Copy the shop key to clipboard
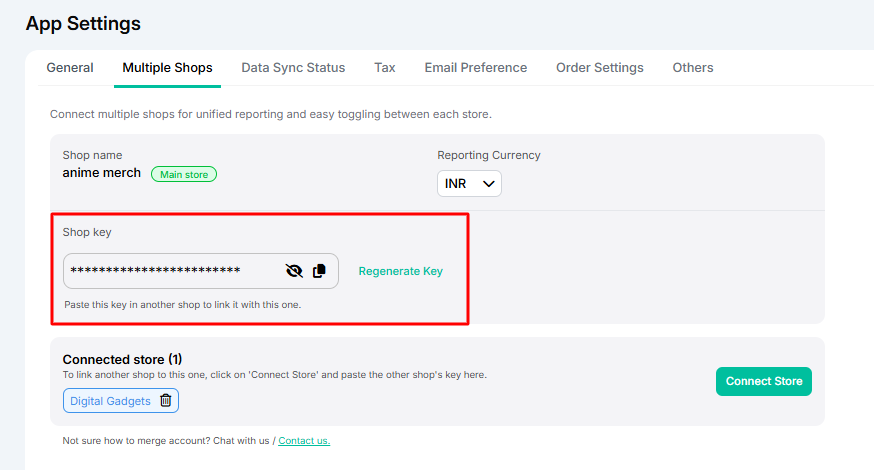This screenshot has width=874, height=470. (320, 271)
